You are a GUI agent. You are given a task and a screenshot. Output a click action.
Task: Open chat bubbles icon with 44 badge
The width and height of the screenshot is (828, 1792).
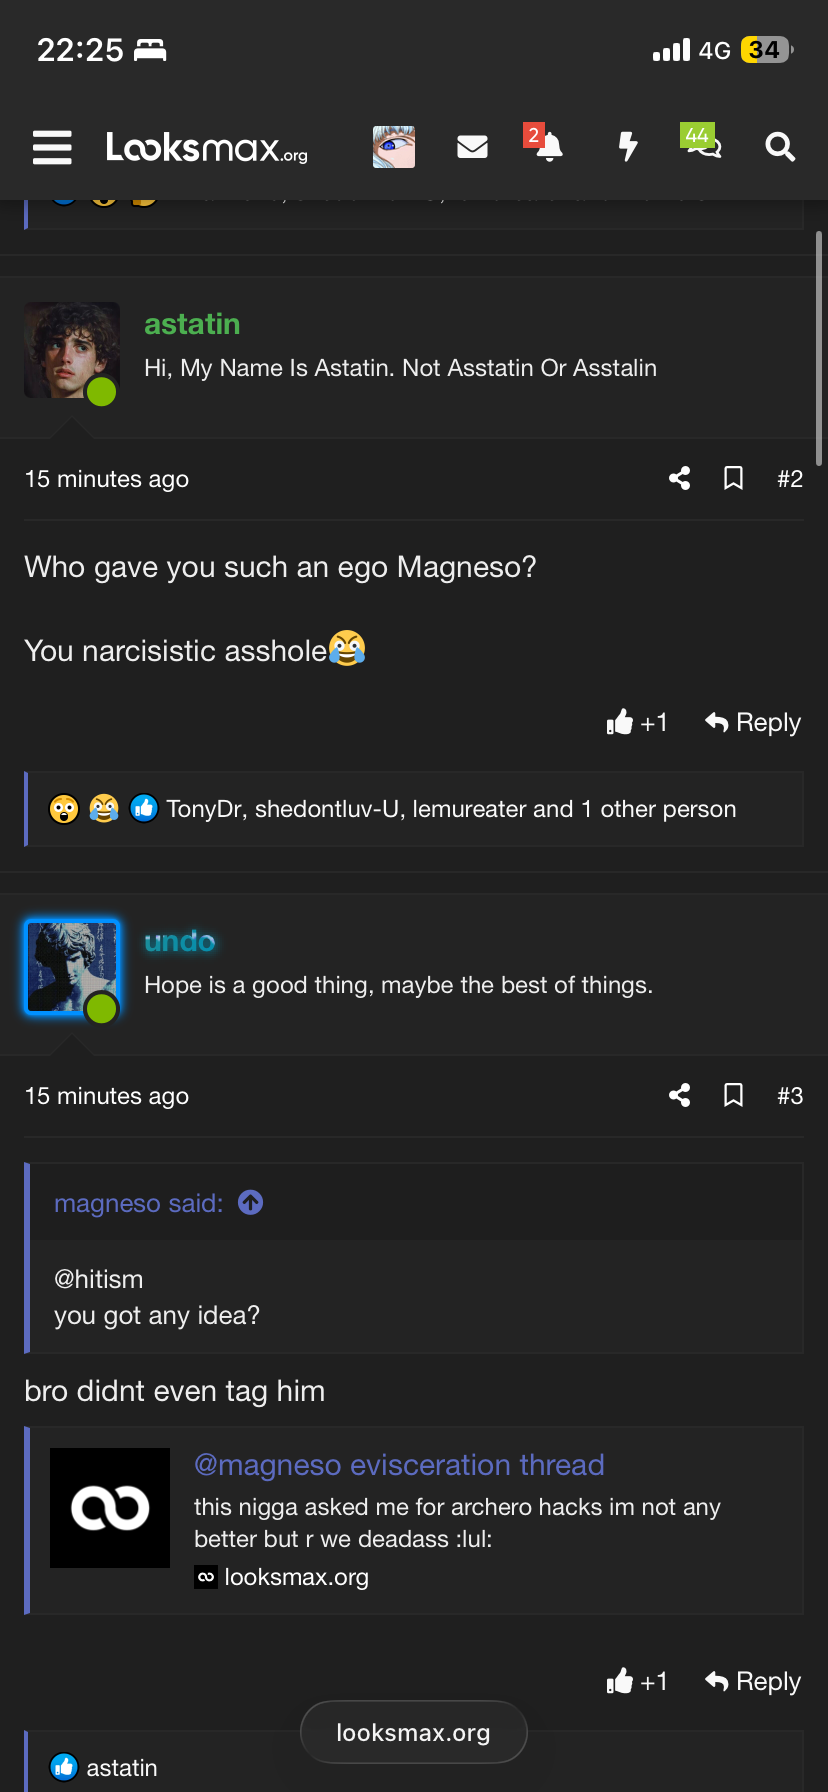pos(704,147)
